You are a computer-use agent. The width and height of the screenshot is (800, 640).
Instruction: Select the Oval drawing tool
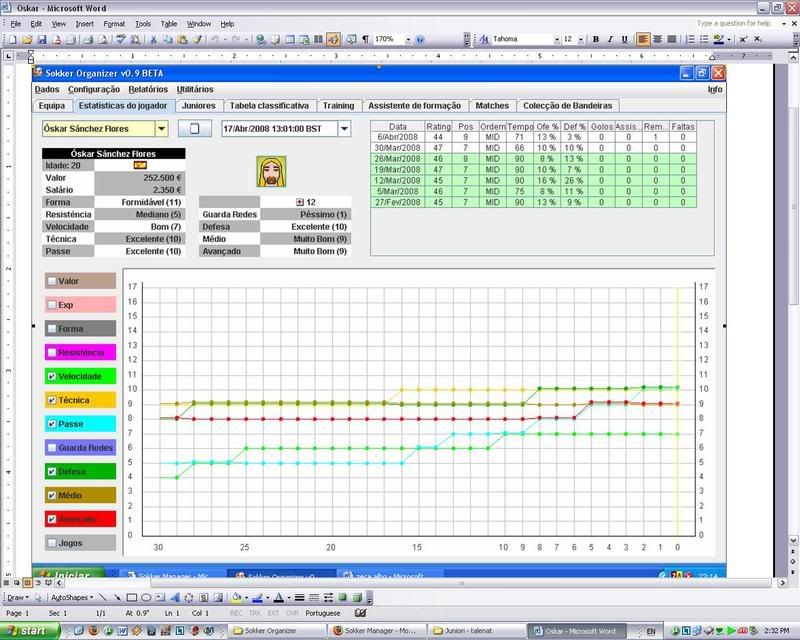(146, 597)
